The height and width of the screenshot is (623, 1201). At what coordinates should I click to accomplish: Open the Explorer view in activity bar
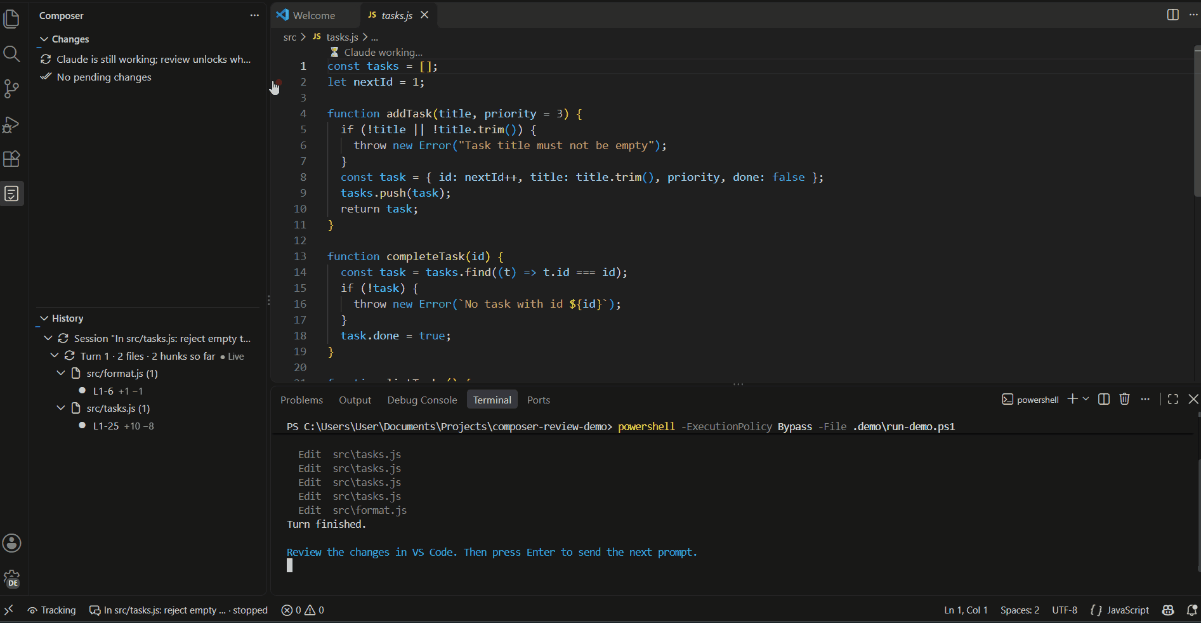point(12,19)
